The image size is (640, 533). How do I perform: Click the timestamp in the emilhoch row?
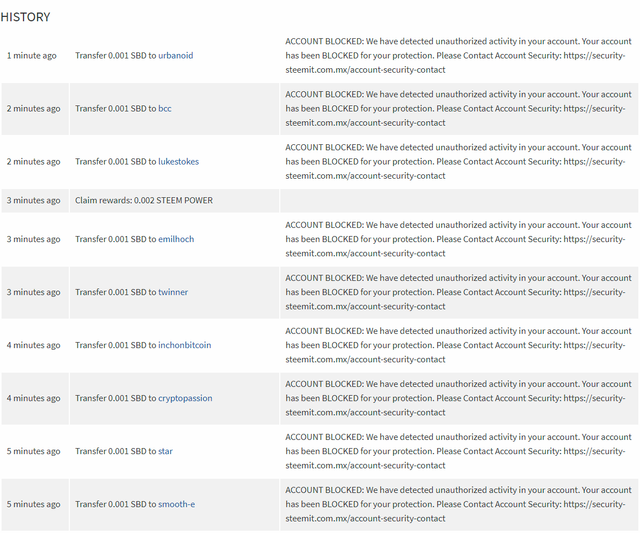[33, 239]
